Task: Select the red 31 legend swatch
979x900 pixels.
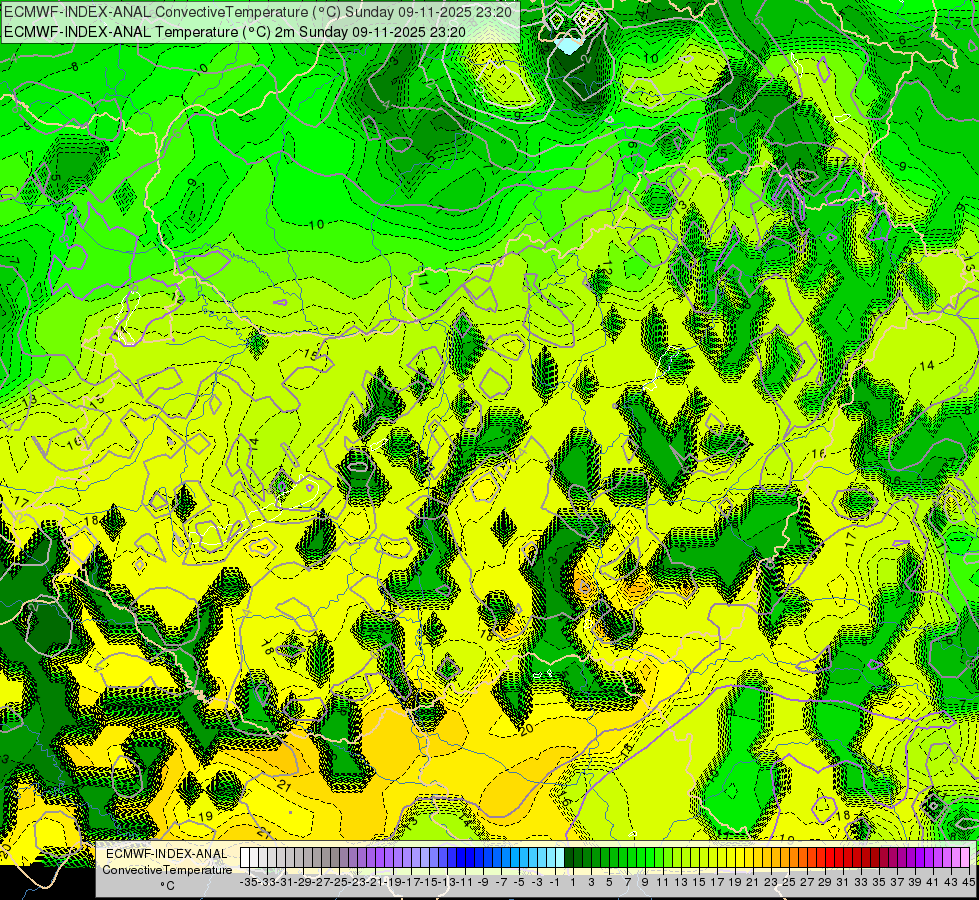Action: click(x=839, y=857)
